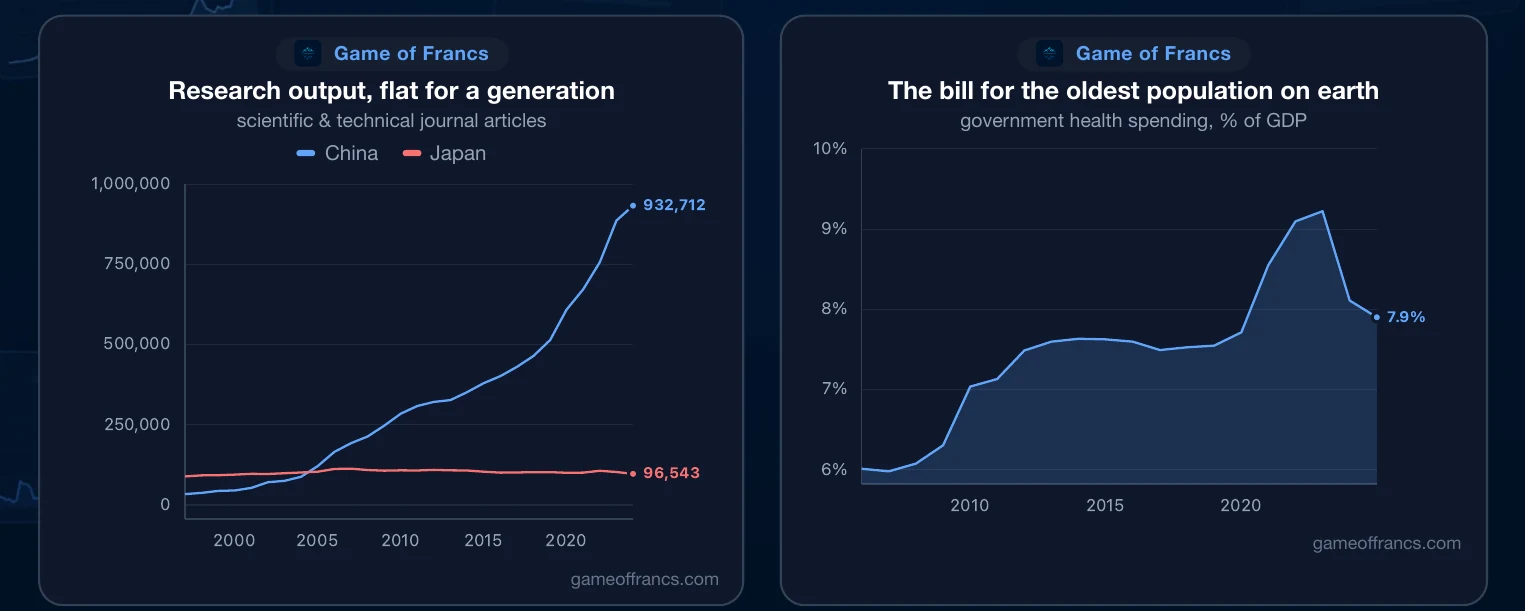Open the gameoffrancs.com link under research chart
The height and width of the screenshot is (611, 1525).
pos(644,579)
